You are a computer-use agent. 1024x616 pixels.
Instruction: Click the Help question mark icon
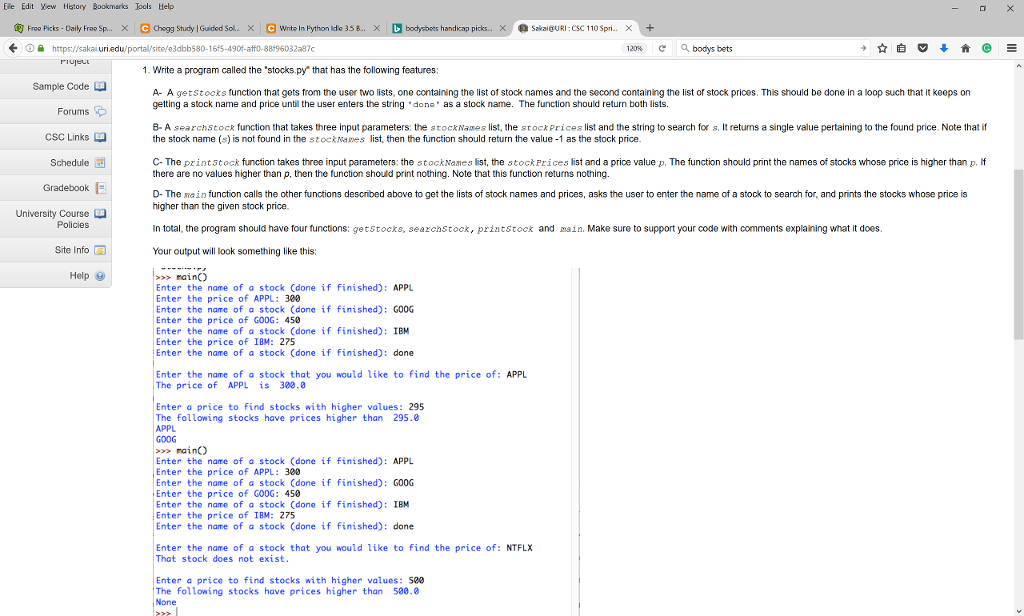point(100,276)
